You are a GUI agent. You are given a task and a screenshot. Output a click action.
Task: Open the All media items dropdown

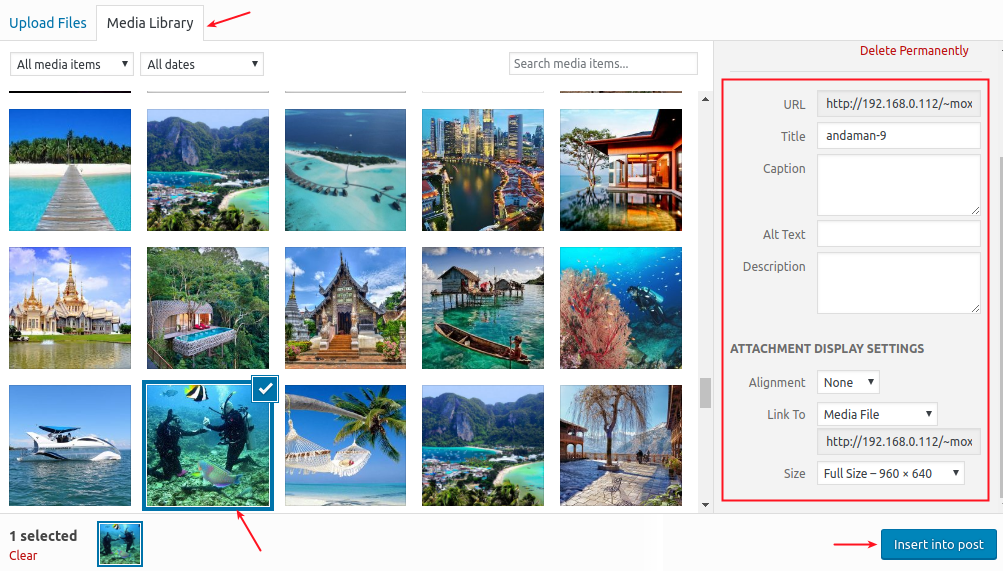(72, 64)
